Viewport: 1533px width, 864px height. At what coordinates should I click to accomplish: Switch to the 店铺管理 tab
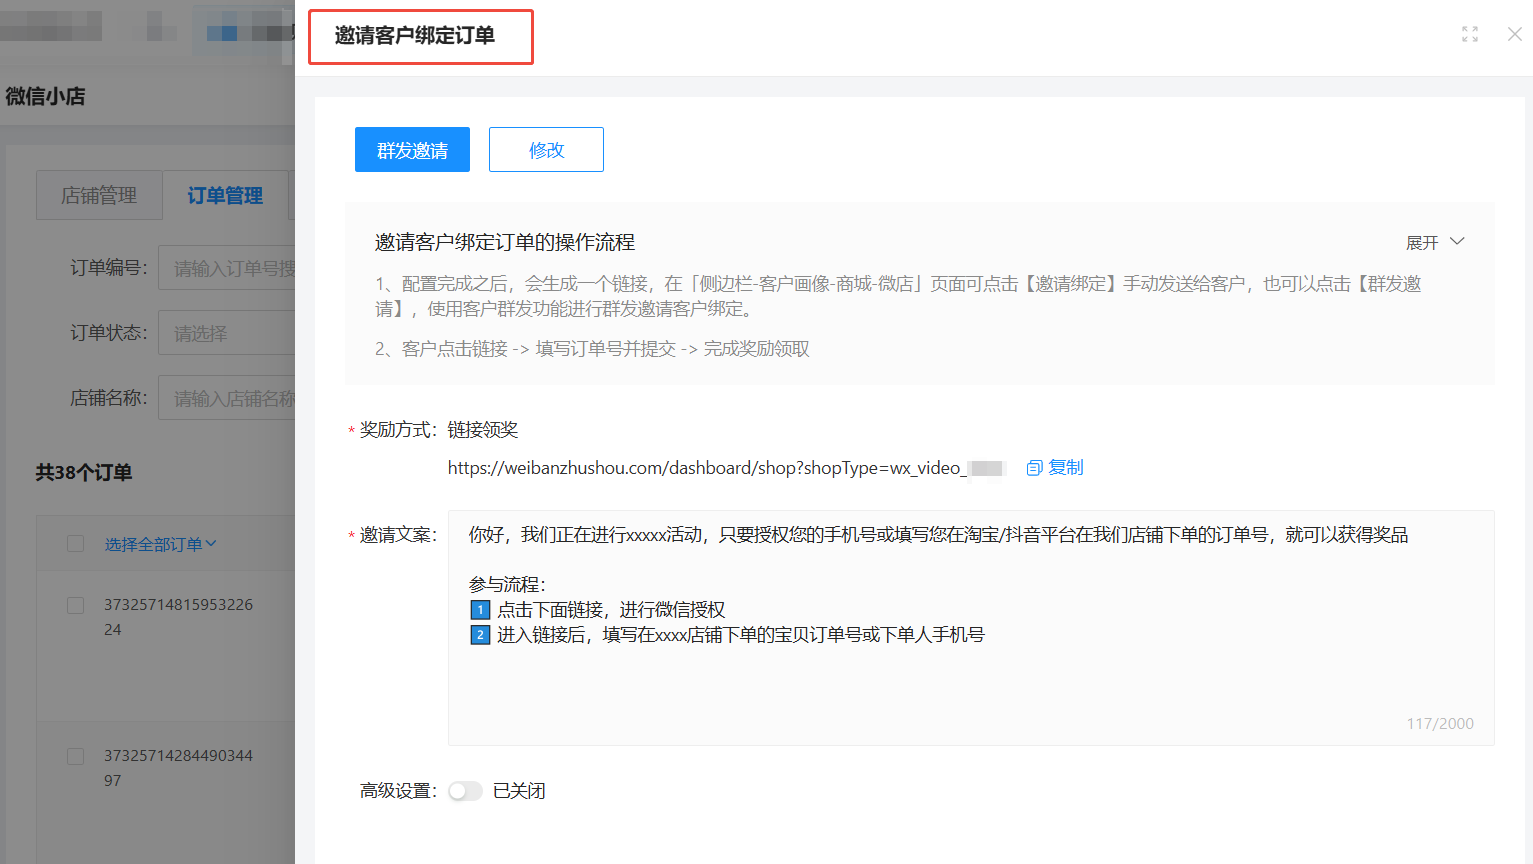[99, 195]
